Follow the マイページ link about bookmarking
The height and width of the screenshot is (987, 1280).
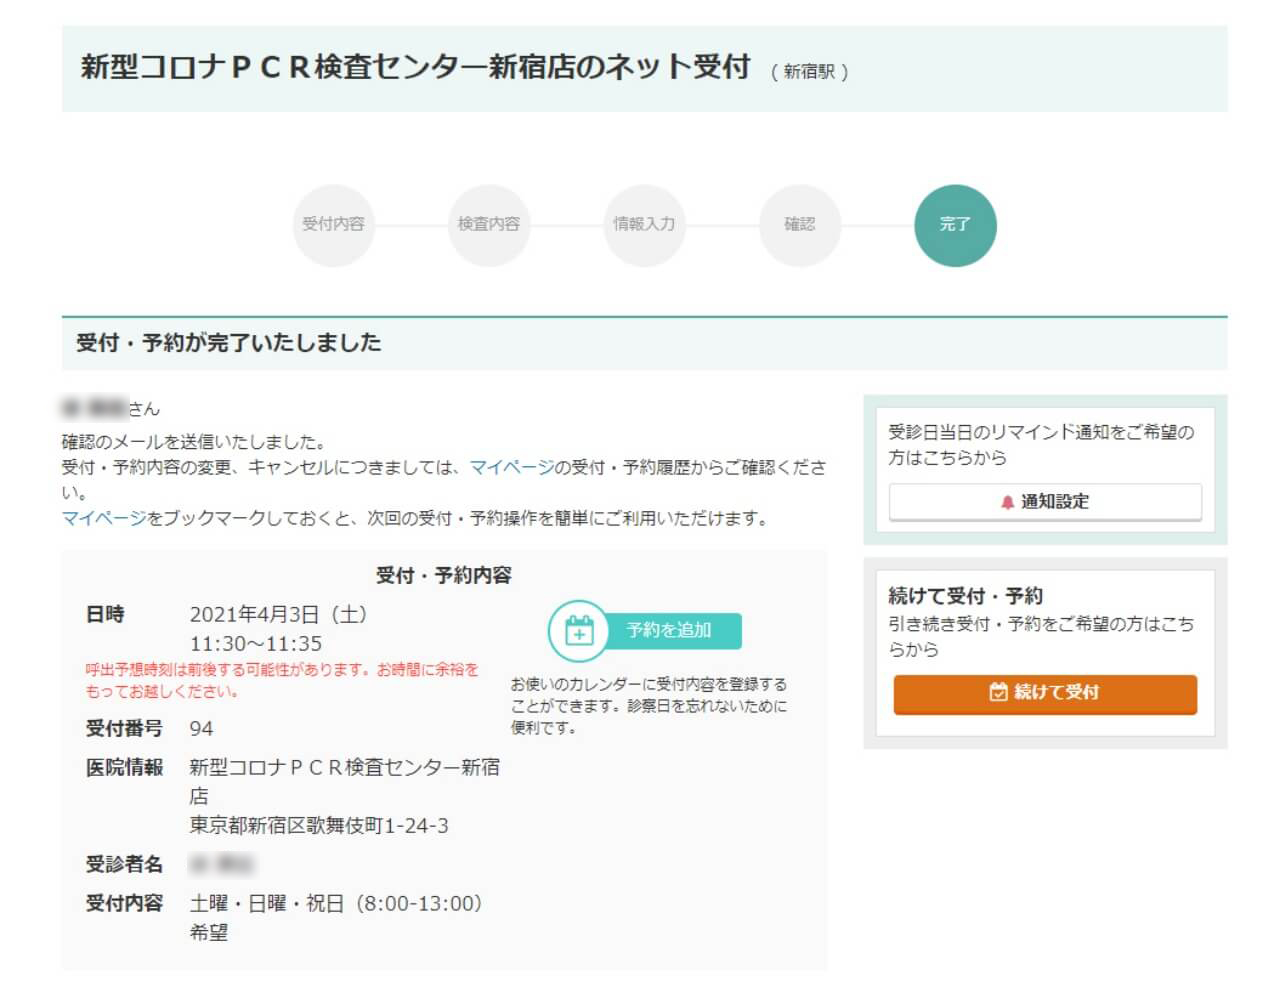pos(104,518)
